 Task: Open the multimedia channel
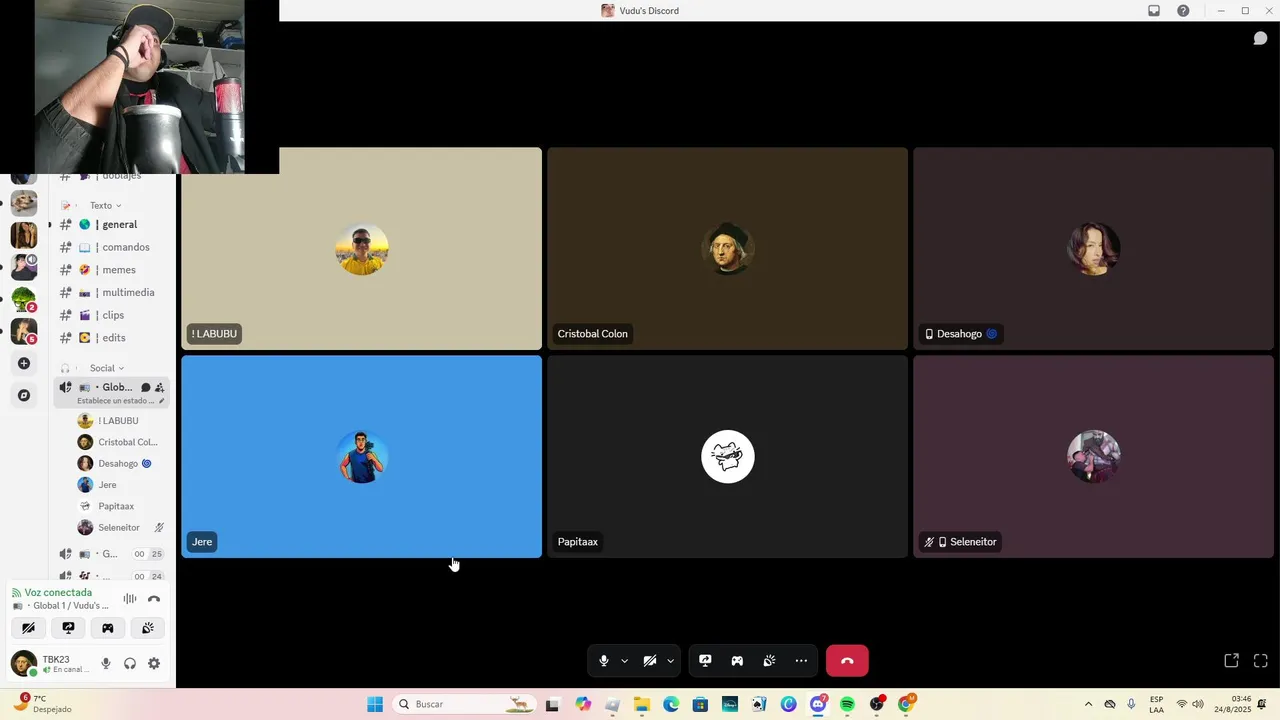click(x=112, y=292)
